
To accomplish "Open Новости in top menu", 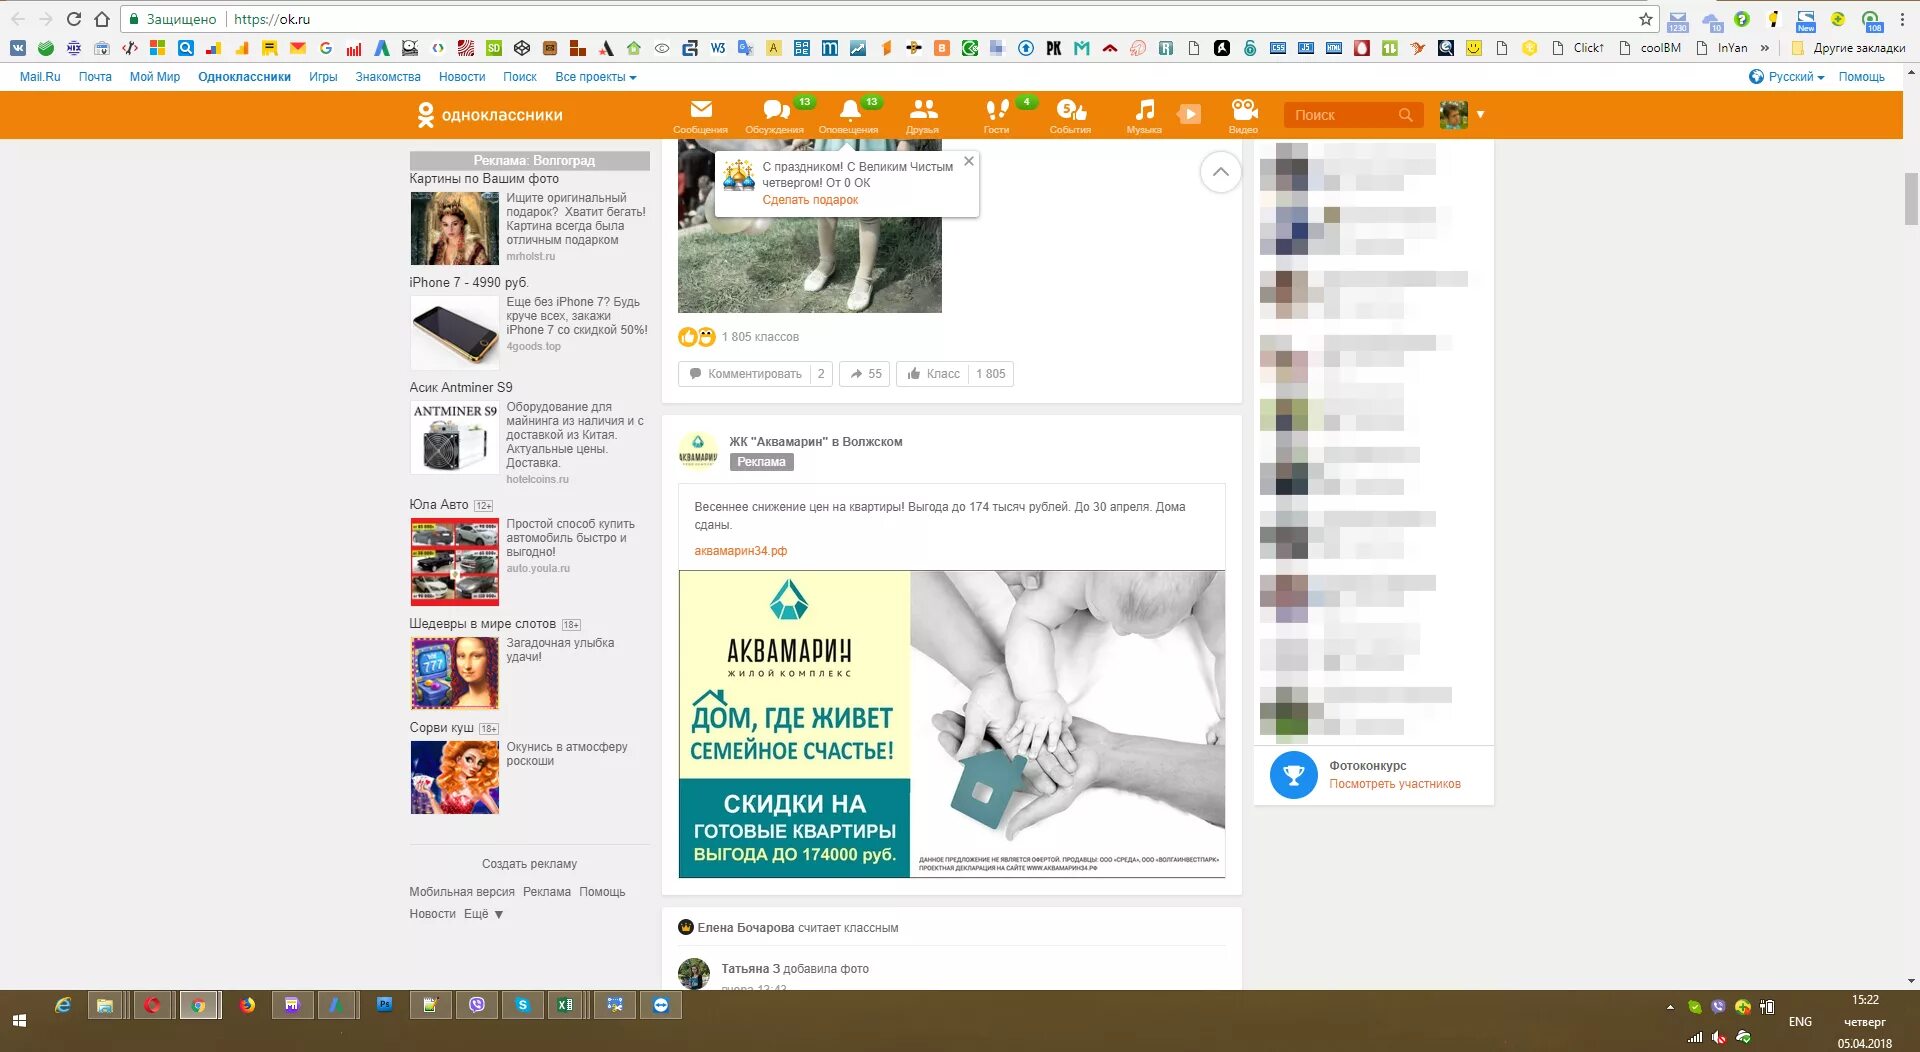I will point(462,77).
